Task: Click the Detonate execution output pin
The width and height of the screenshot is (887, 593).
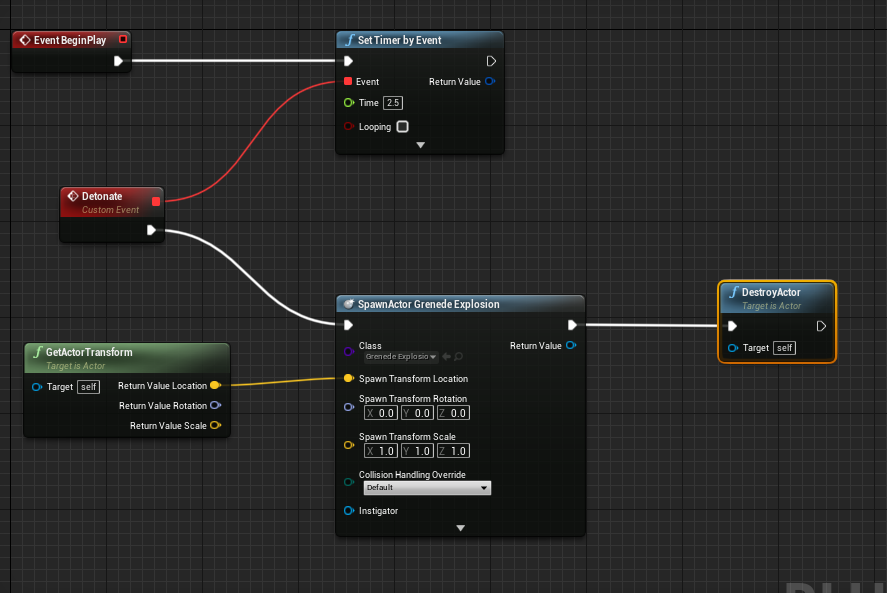Action: (x=151, y=230)
